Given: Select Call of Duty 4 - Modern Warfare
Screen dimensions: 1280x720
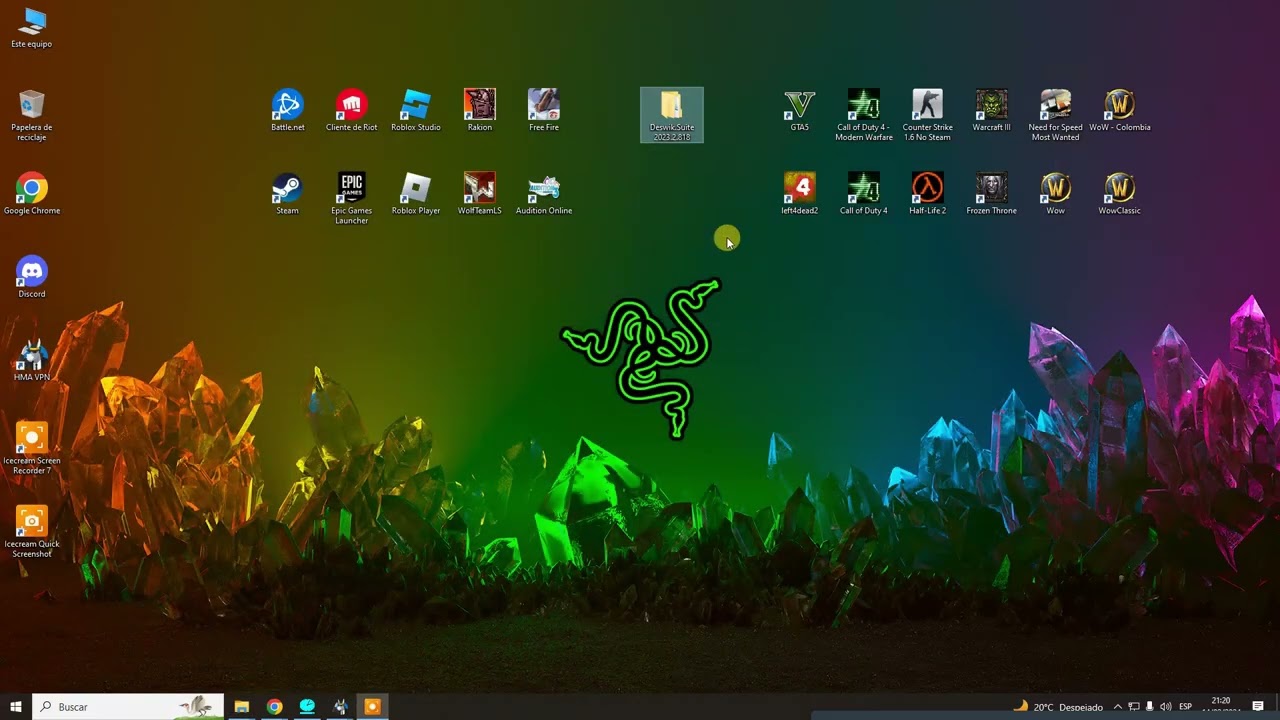Looking at the screenshot, I should tap(864, 115).
